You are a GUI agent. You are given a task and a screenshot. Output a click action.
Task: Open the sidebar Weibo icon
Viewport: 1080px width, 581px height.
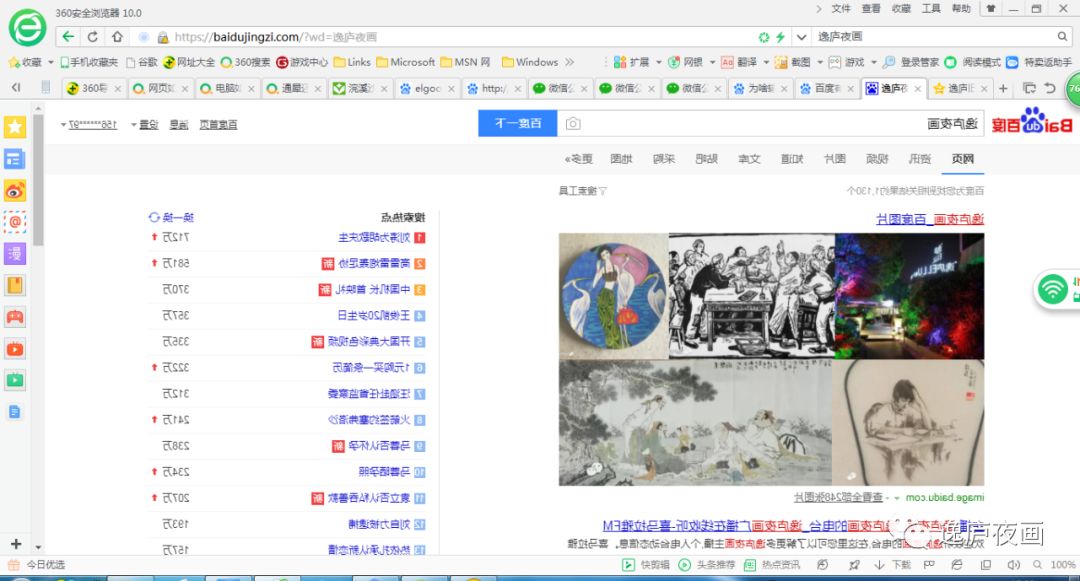coord(14,191)
